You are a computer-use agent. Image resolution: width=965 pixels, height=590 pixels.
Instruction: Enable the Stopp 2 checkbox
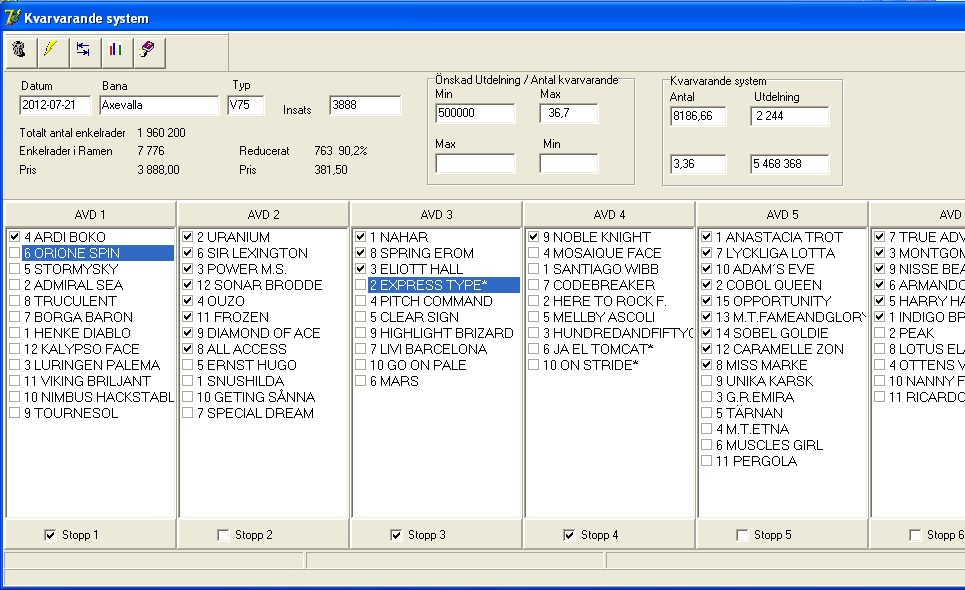(x=223, y=535)
